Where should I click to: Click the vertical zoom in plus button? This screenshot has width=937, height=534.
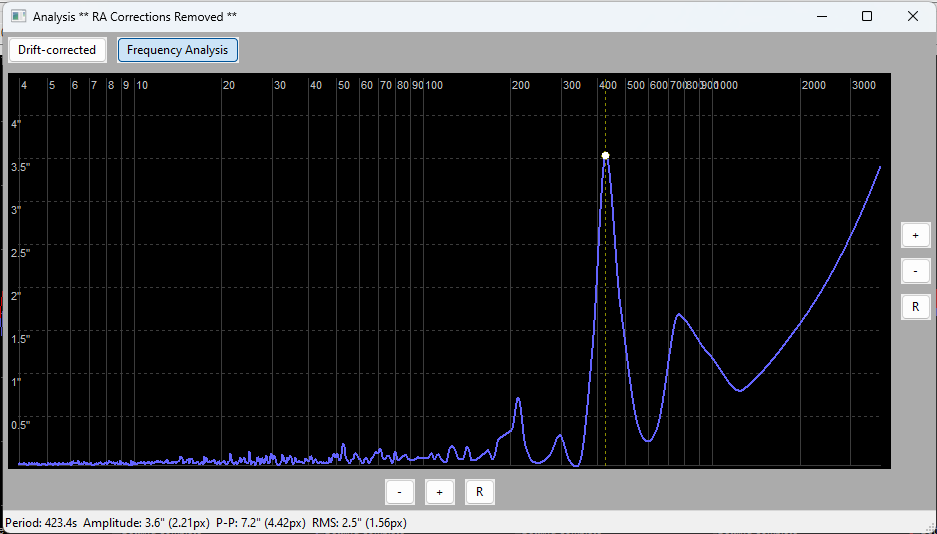(915, 235)
